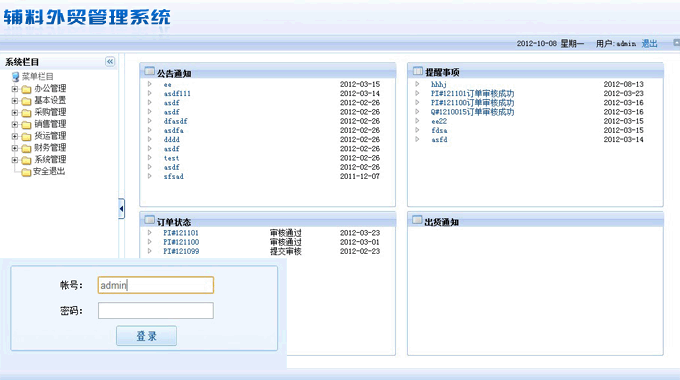Collapse the 系统栏目 sidebar panel

[110, 62]
